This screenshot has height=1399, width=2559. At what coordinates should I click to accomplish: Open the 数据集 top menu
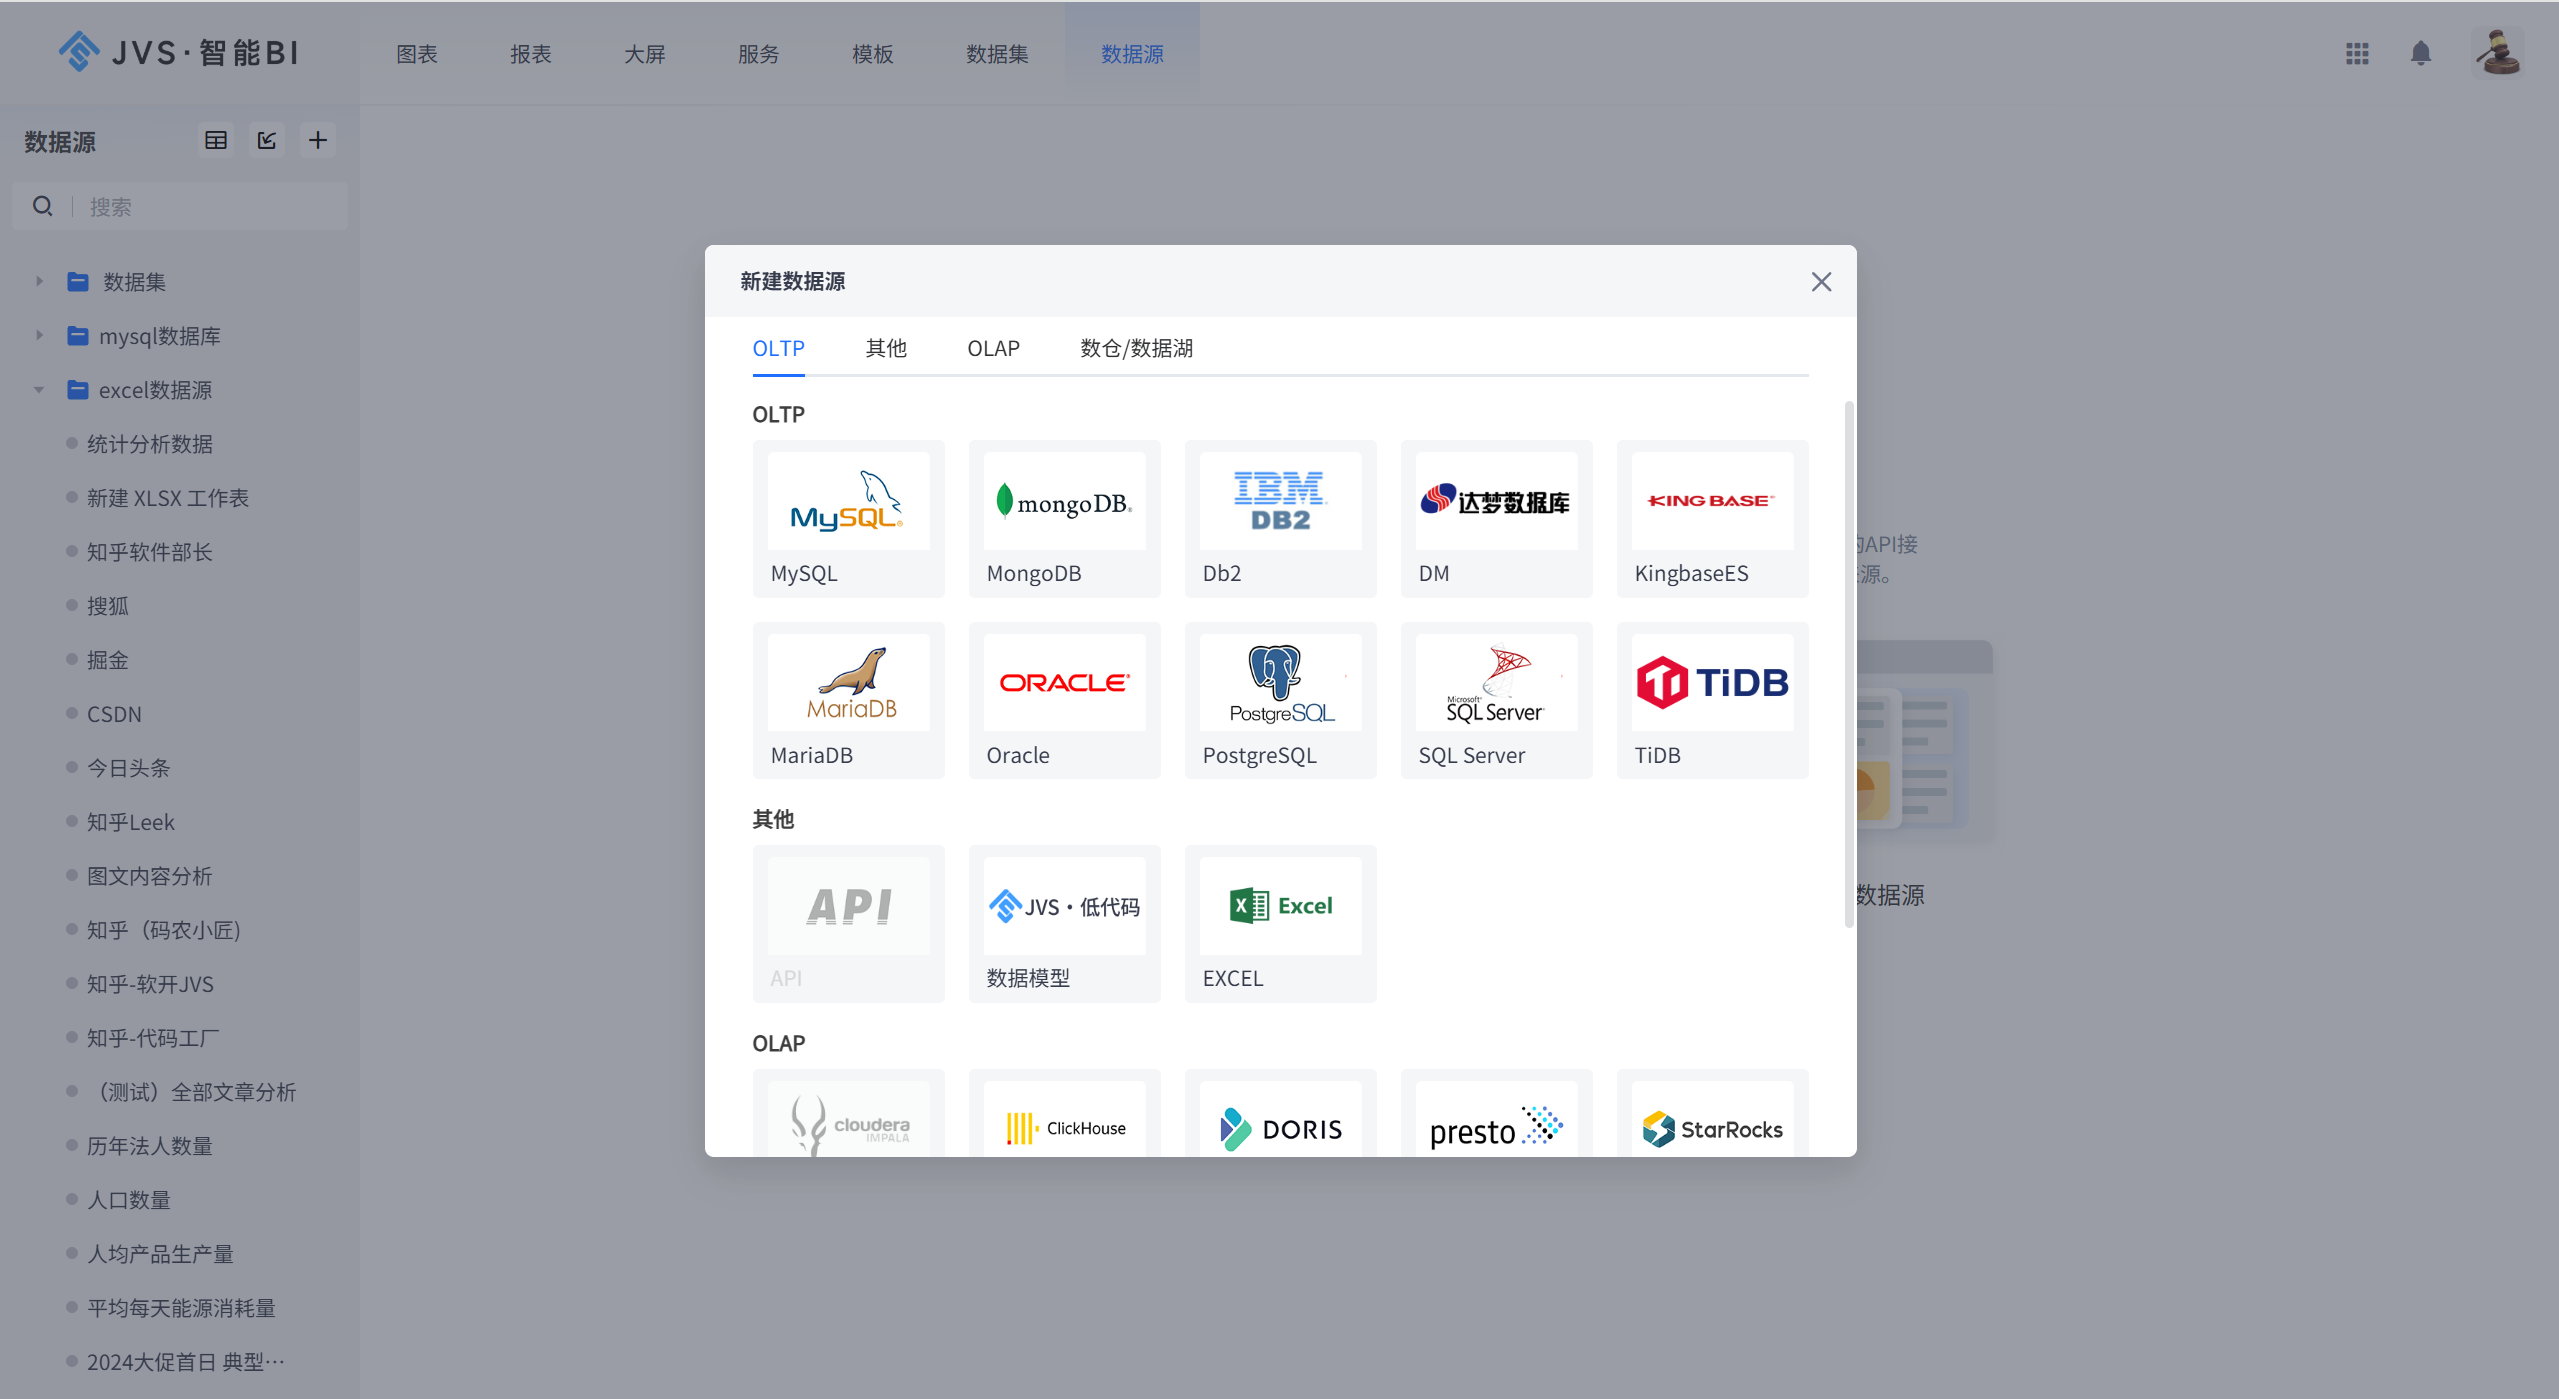(997, 54)
